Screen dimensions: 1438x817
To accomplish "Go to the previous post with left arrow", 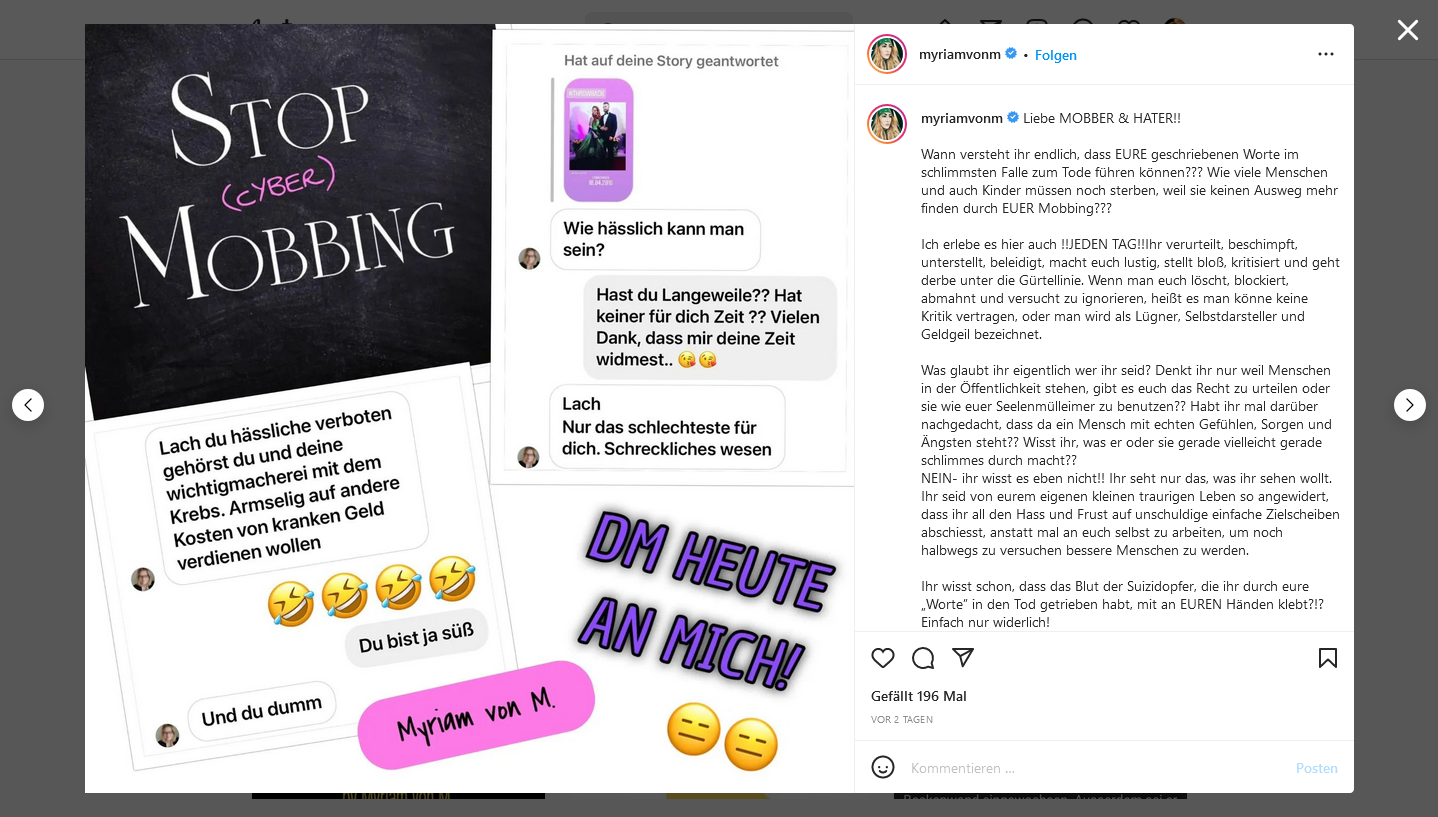I will [x=28, y=405].
